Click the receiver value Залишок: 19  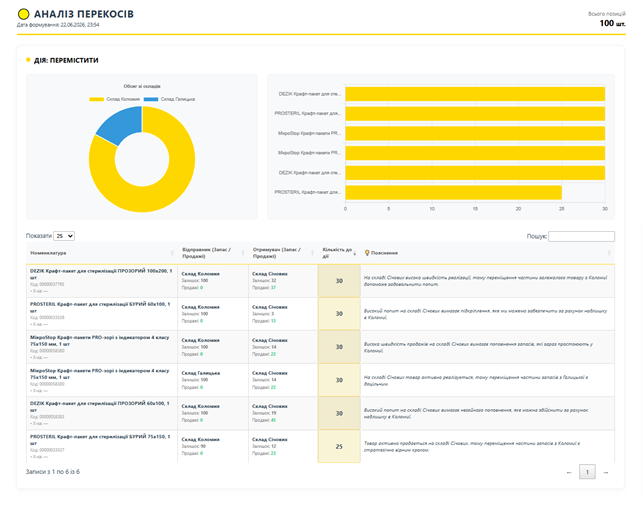(264, 413)
